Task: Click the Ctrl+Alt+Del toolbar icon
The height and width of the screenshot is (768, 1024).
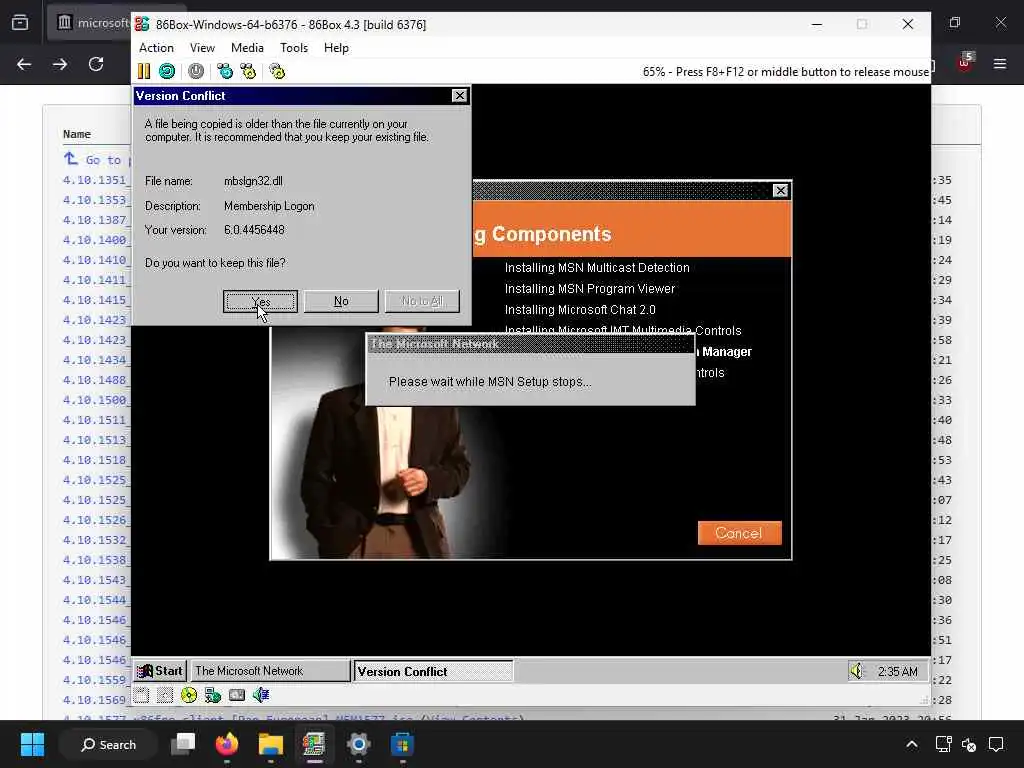Action: [225, 71]
